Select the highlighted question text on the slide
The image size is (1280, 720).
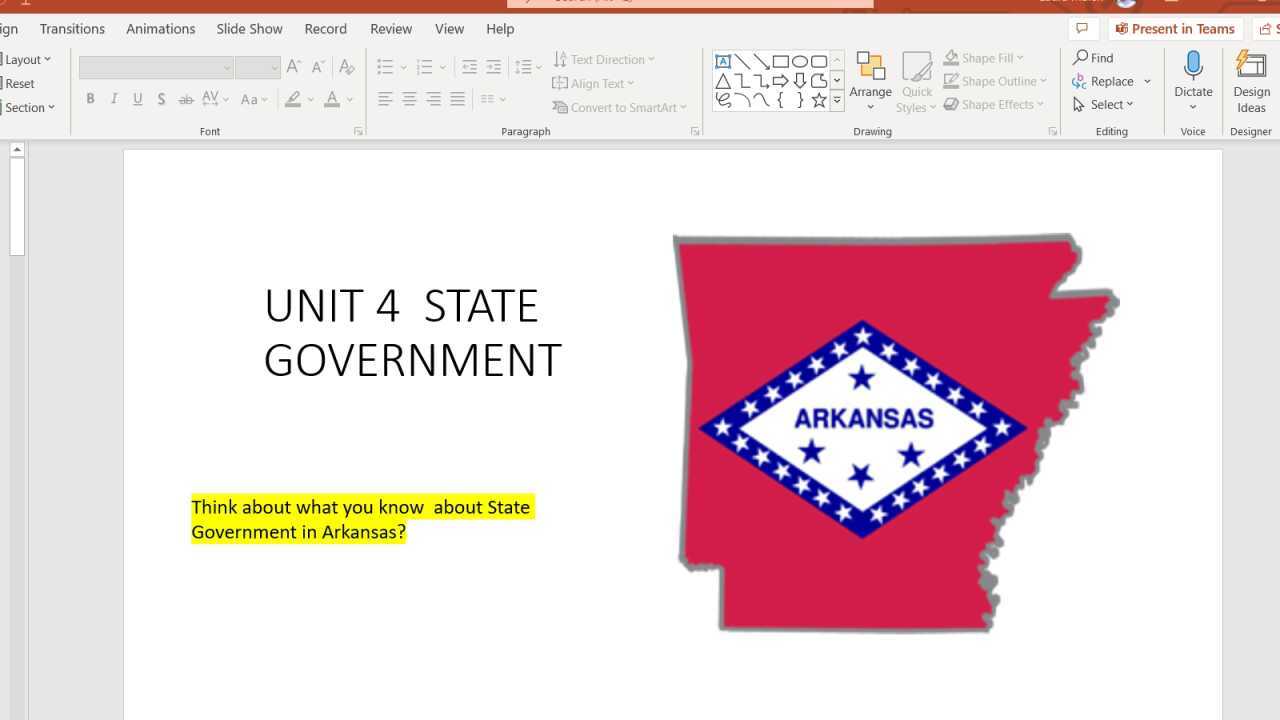pyautogui.click(x=360, y=519)
